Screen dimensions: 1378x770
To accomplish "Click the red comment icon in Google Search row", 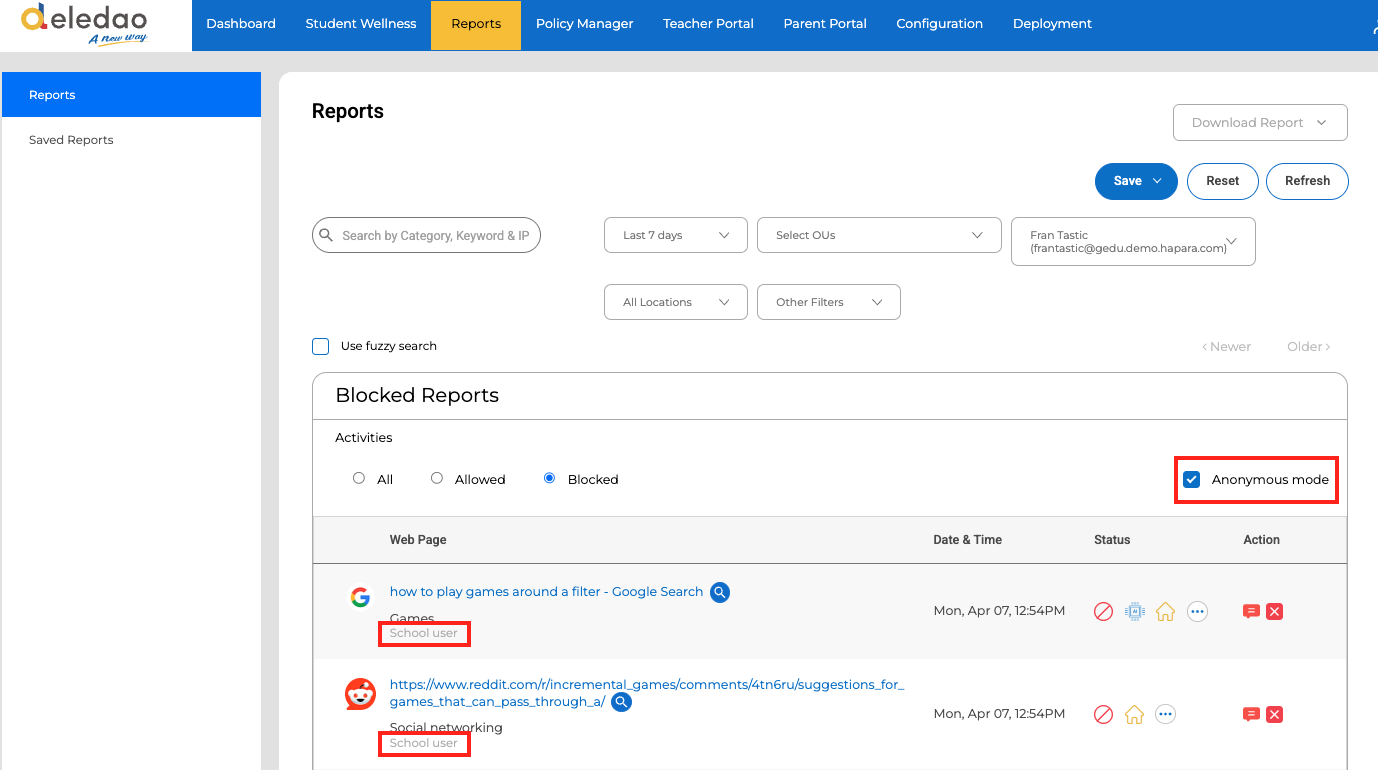I will coord(1250,612).
